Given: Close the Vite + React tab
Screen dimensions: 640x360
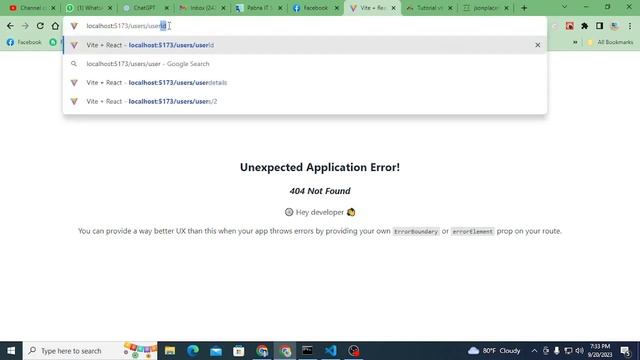Looking at the screenshot, I should pos(393,8).
